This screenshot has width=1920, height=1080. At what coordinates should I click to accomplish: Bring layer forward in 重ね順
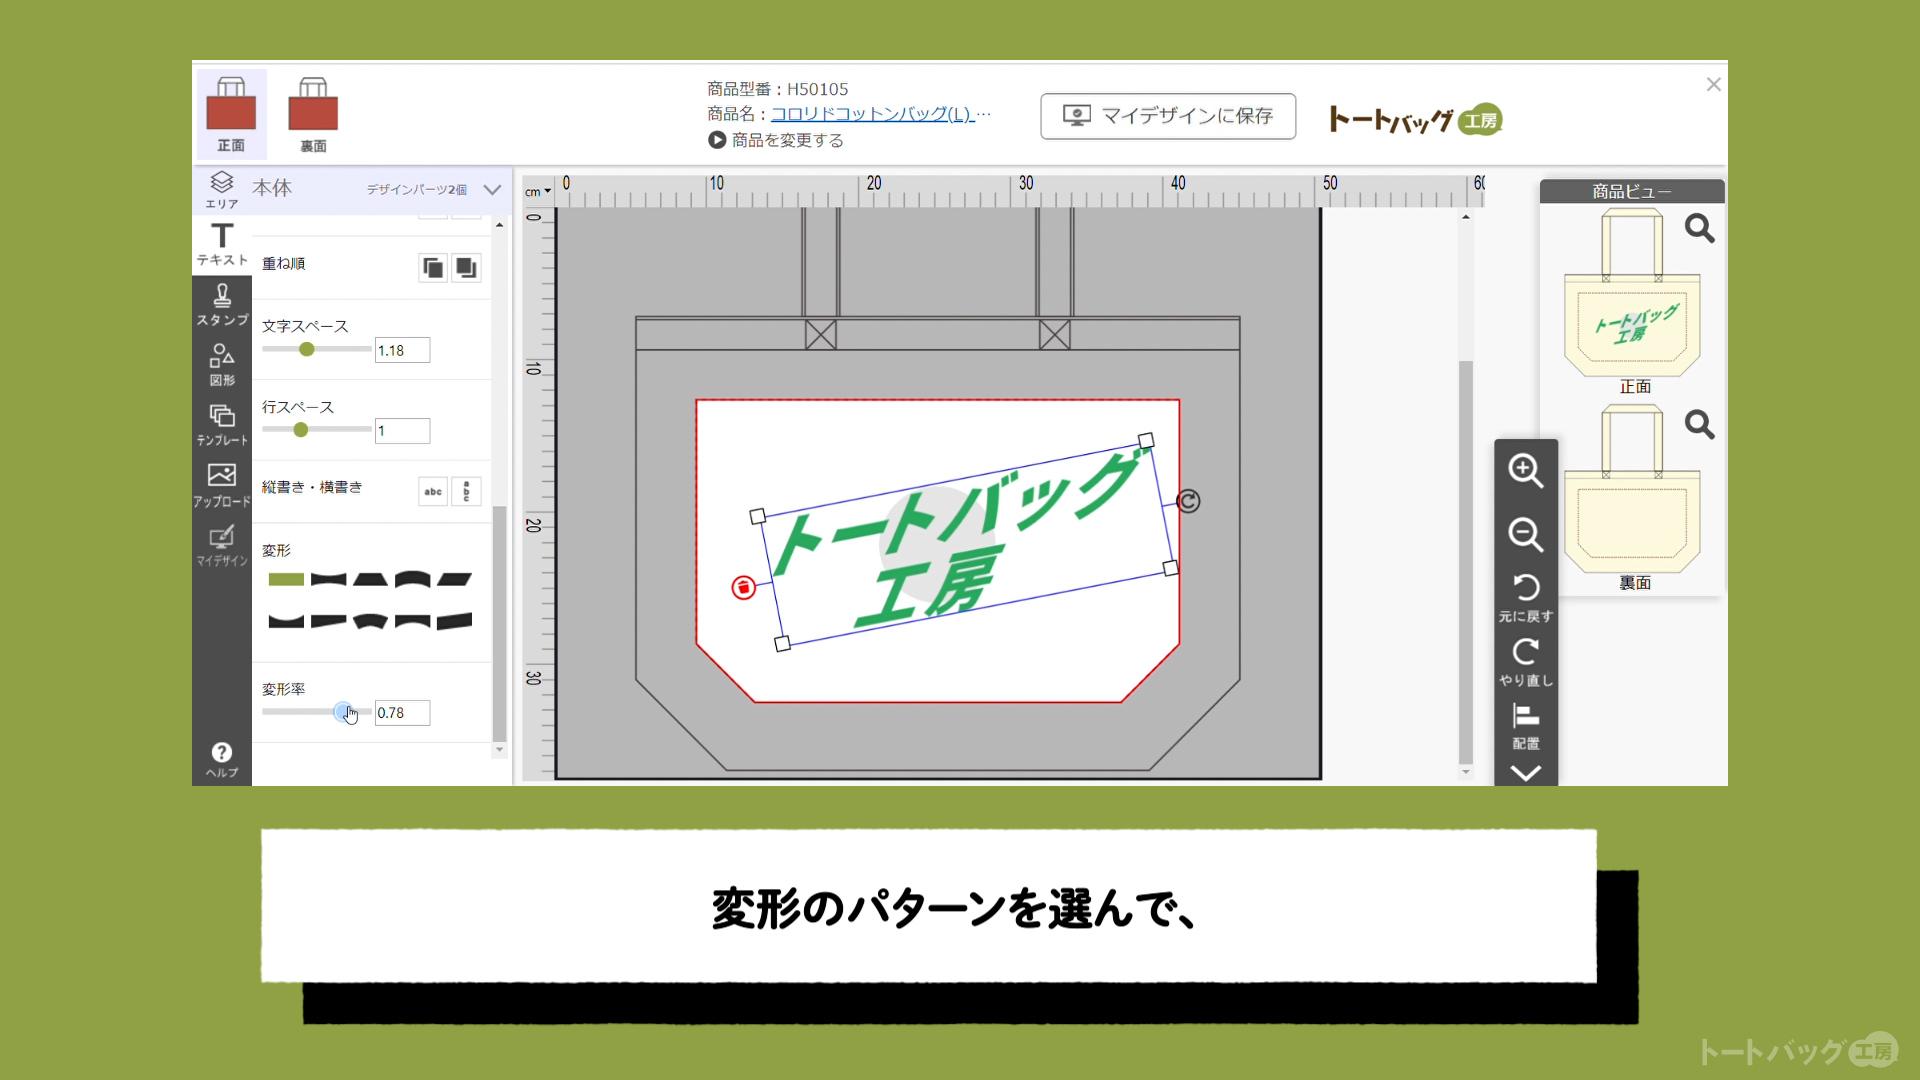point(432,267)
